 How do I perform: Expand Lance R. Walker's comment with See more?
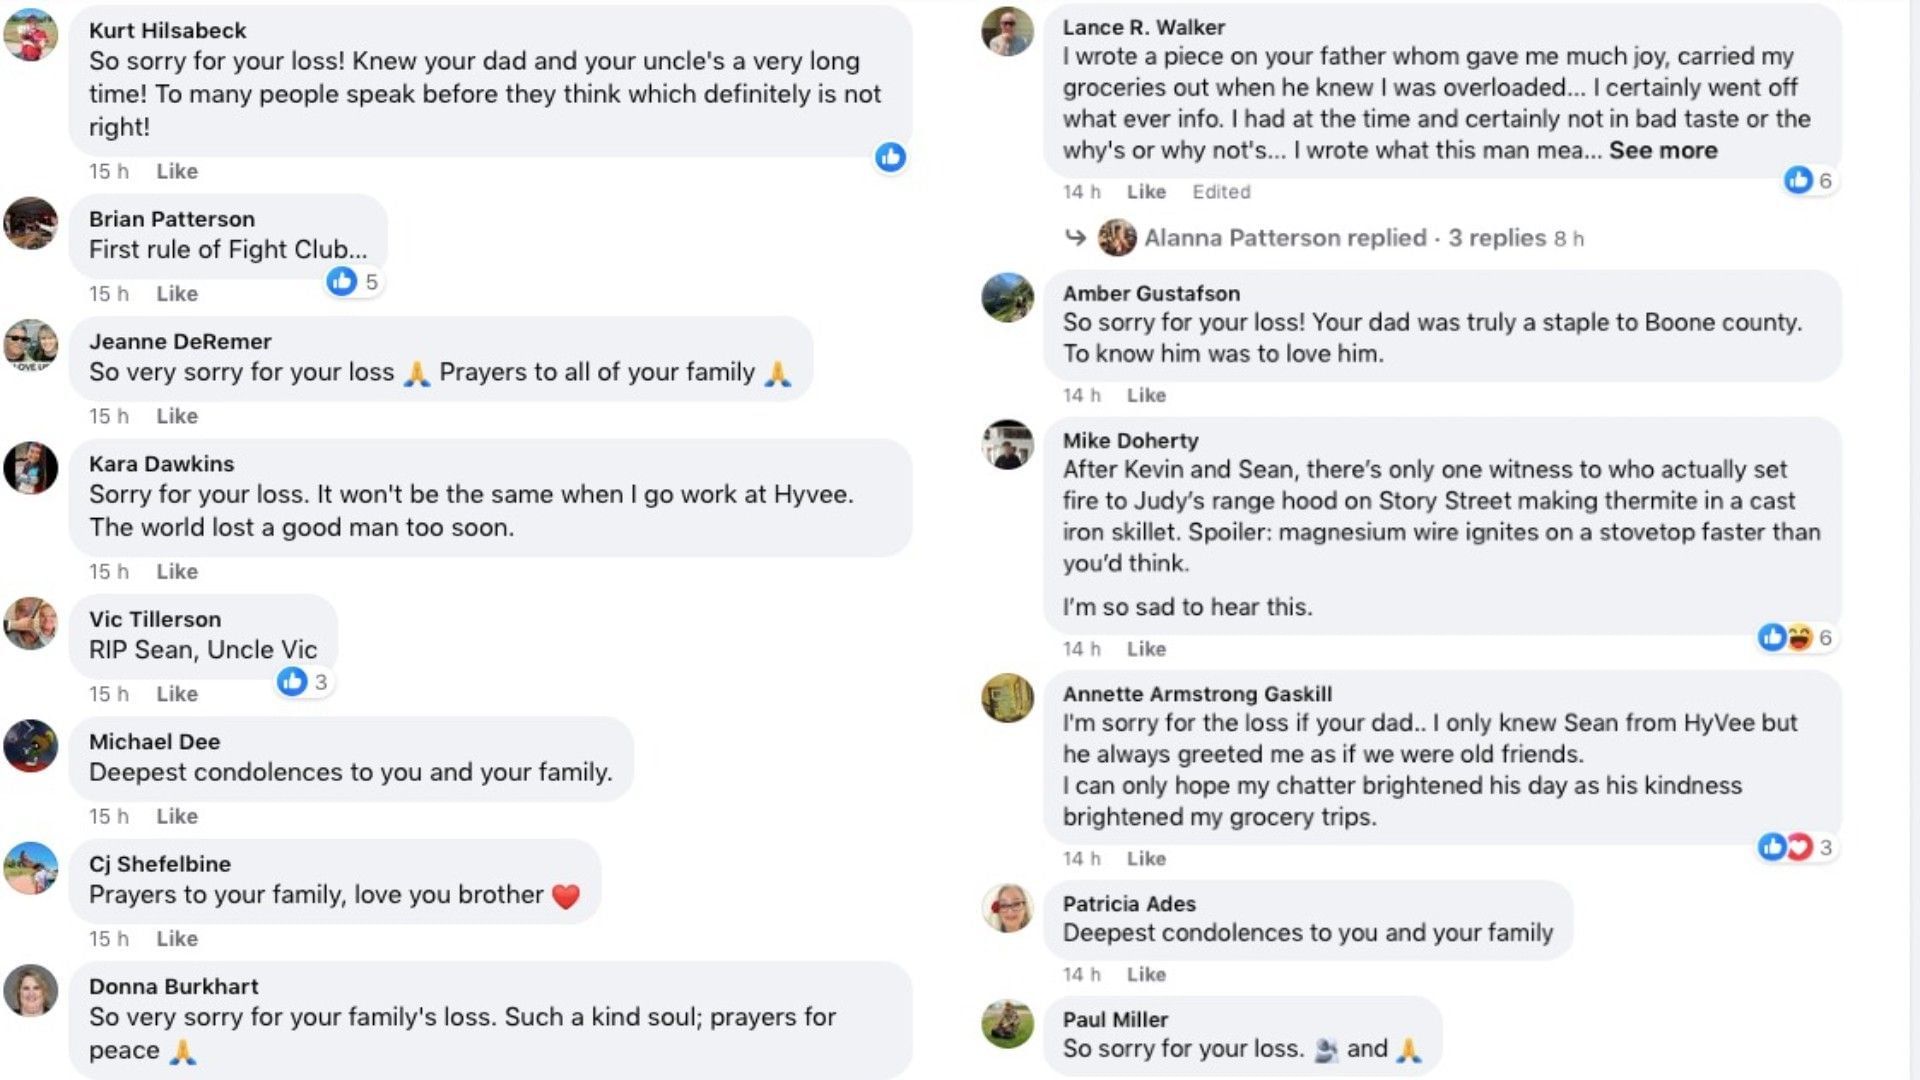1663,150
